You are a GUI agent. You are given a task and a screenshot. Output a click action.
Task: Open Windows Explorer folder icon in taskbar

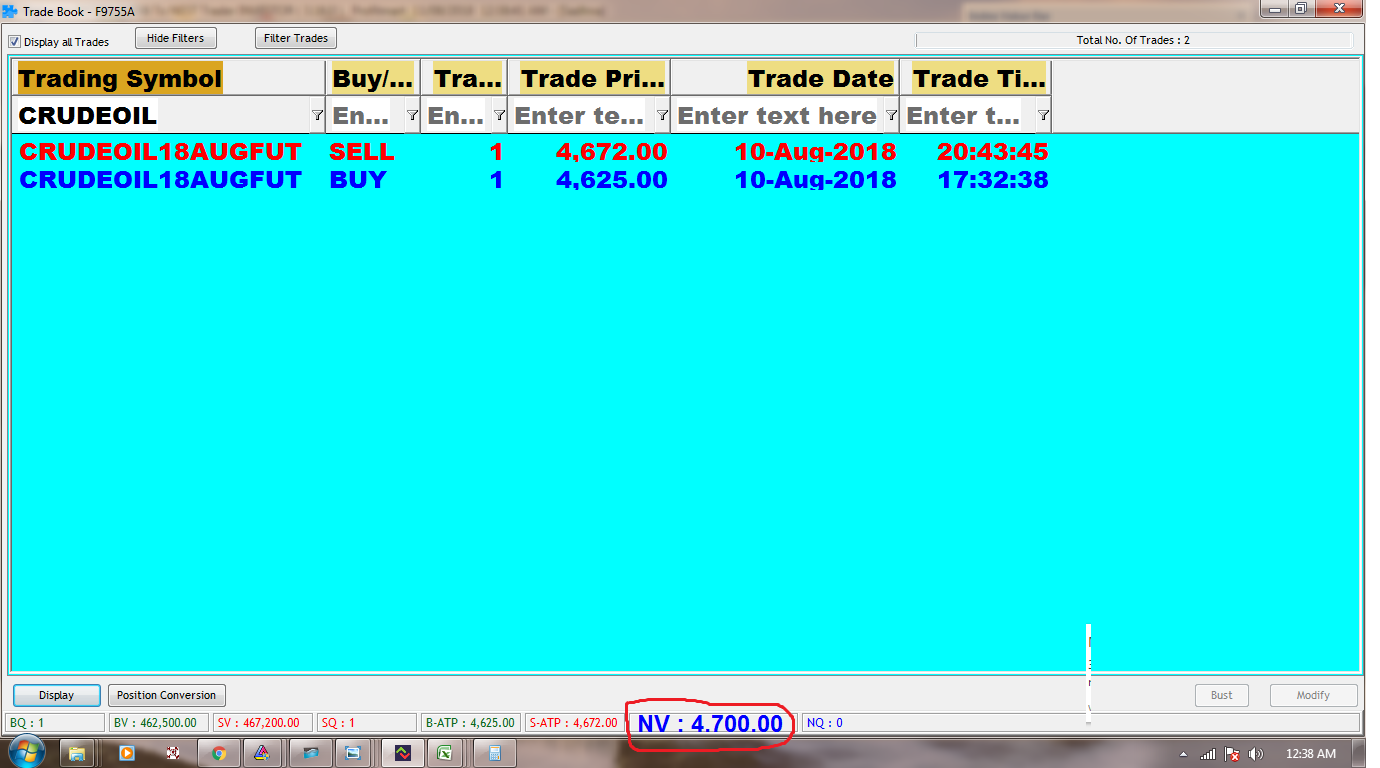[78, 753]
